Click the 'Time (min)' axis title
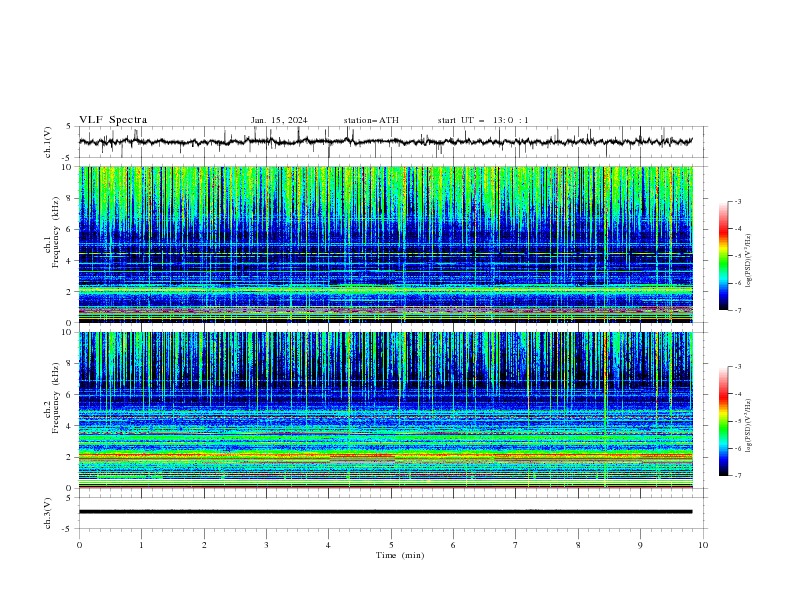The height and width of the screenshot is (612, 792). tap(400, 555)
